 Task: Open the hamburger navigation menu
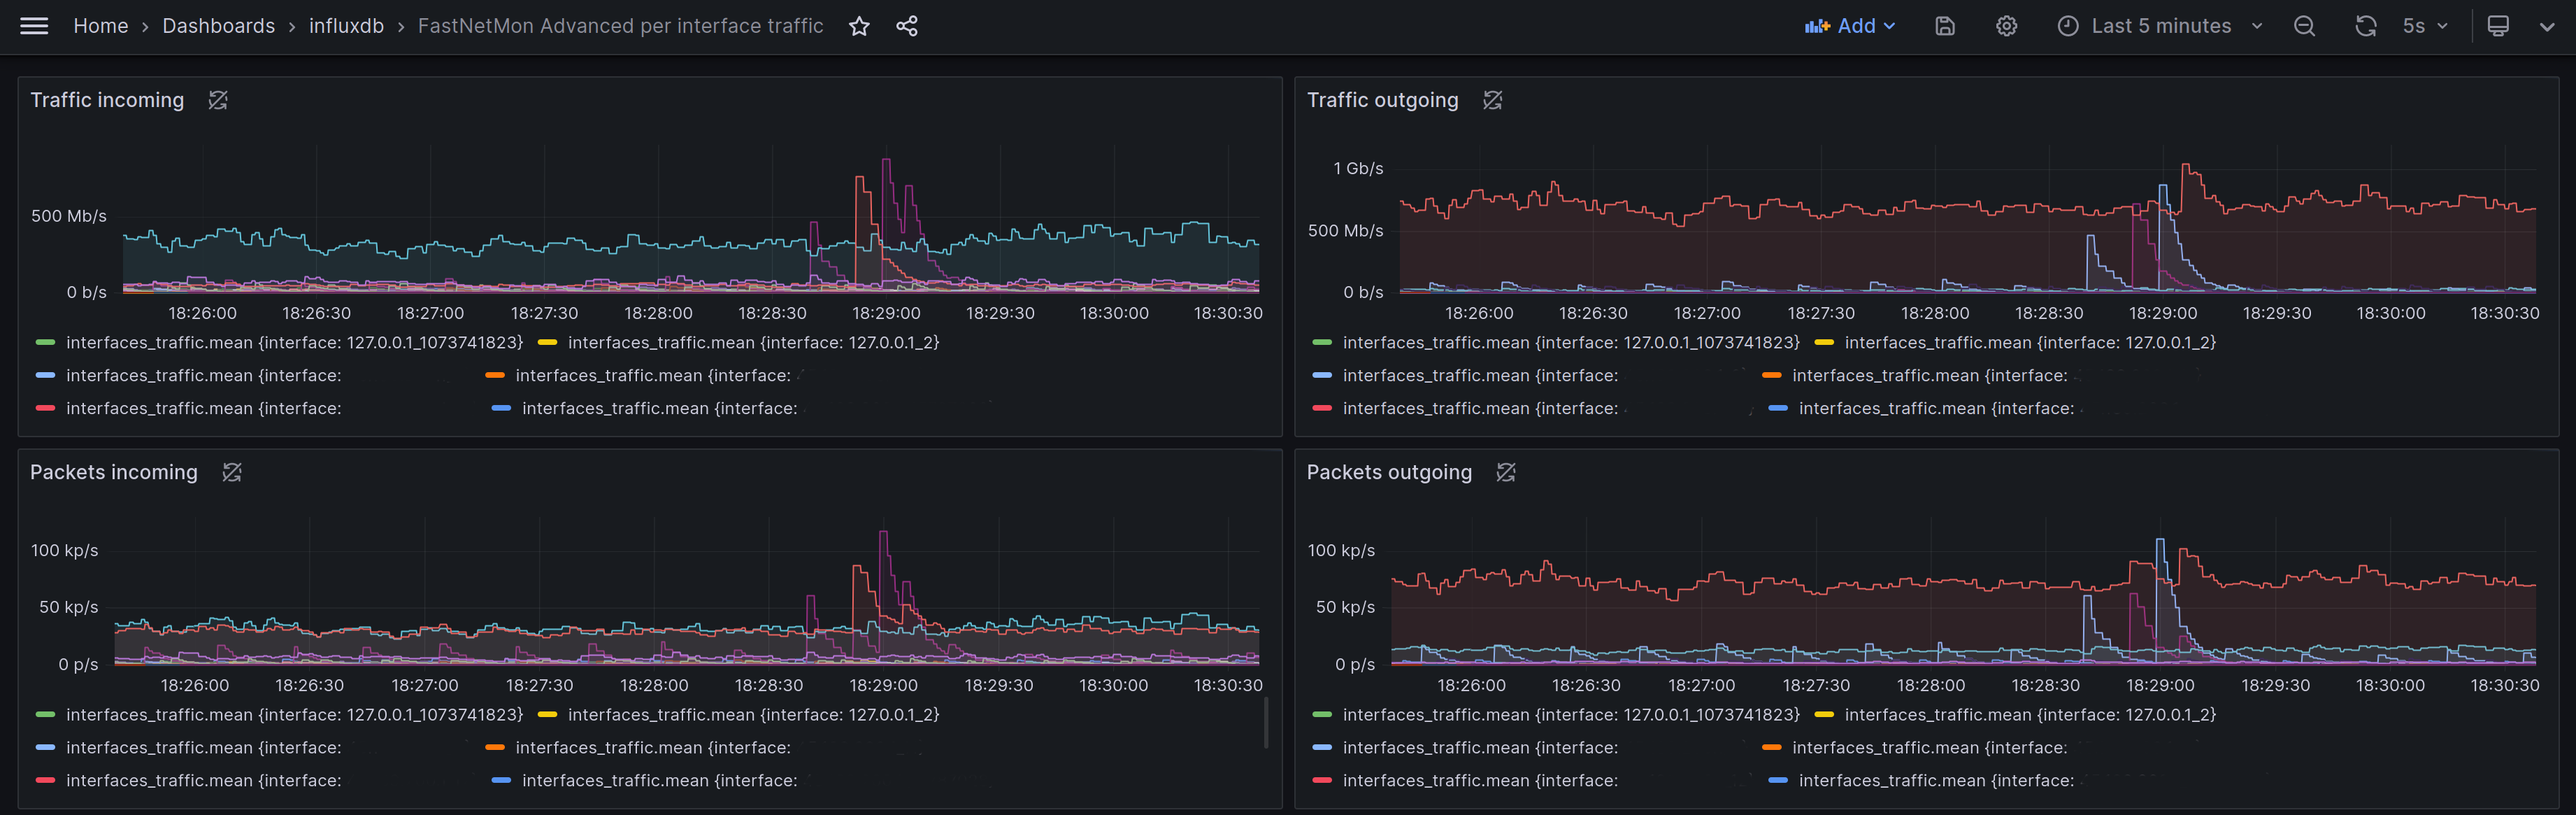(x=34, y=26)
